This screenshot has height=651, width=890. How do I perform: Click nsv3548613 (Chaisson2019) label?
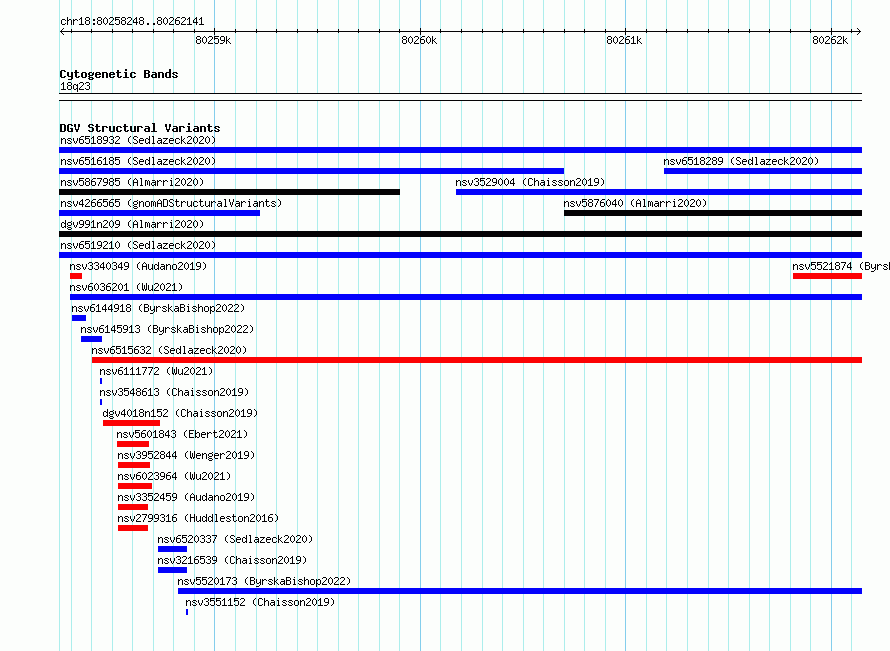tap(174, 392)
